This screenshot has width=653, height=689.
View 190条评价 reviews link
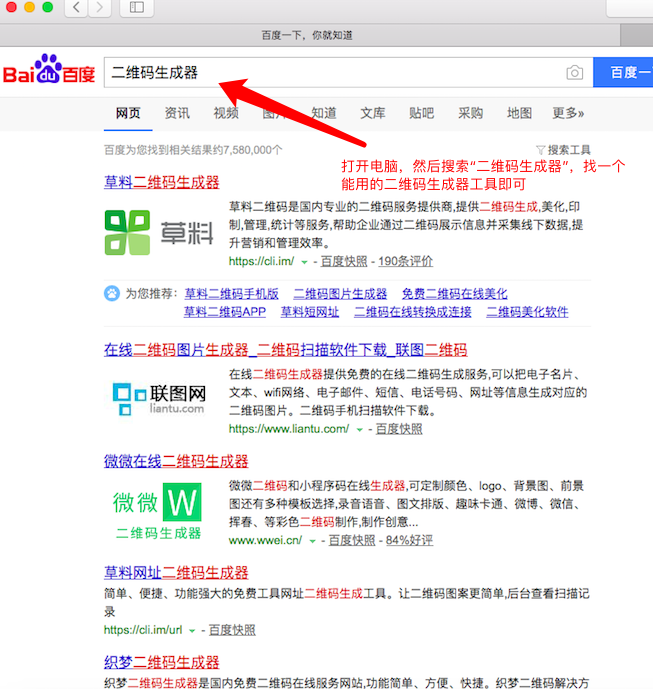406,261
